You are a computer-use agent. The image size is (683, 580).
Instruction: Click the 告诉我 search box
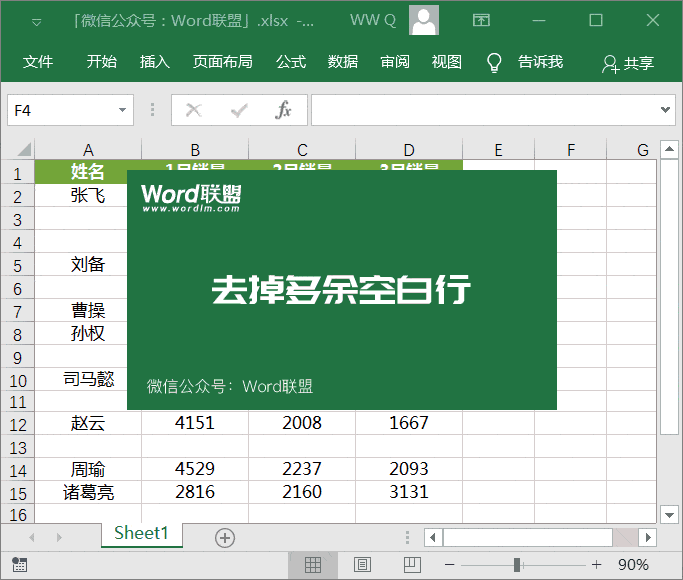540,62
